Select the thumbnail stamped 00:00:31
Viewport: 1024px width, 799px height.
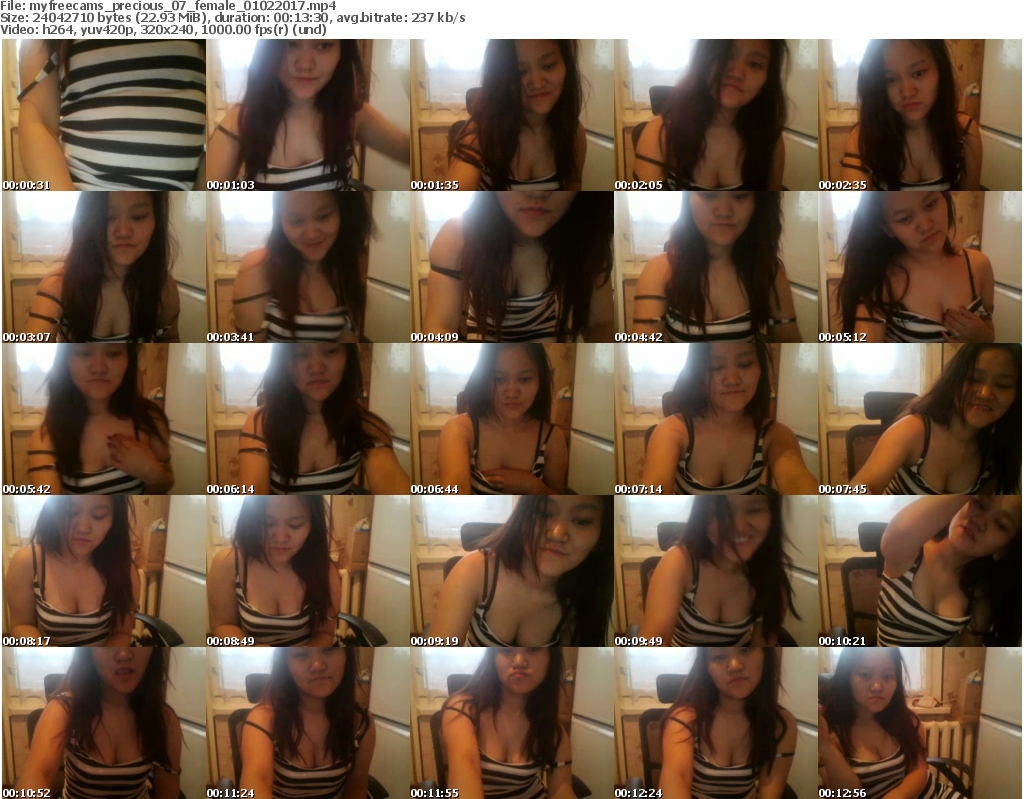(x=104, y=115)
